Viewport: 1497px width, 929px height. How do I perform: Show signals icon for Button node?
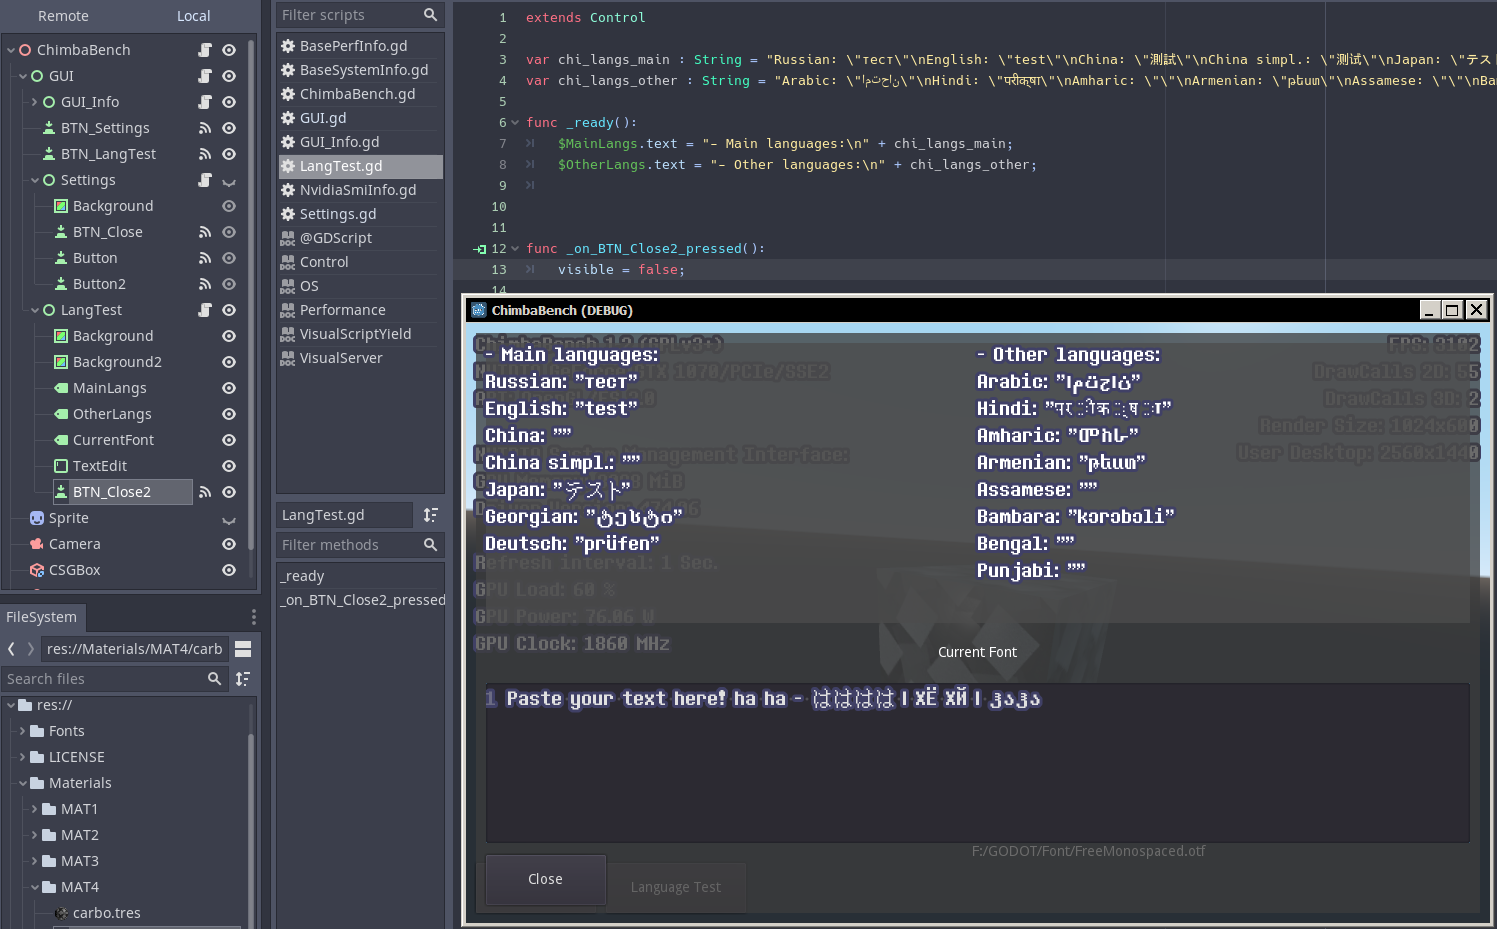click(x=205, y=258)
